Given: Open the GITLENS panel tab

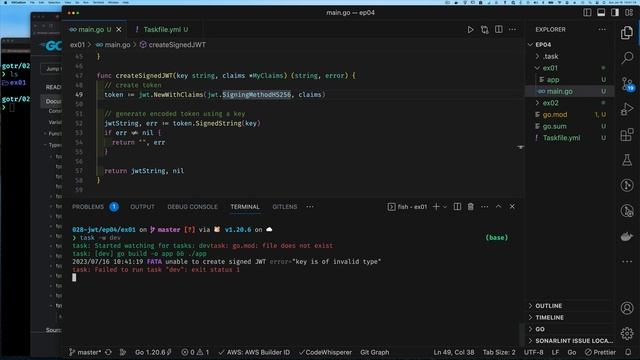Looking at the screenshot, I should [284, 207].
